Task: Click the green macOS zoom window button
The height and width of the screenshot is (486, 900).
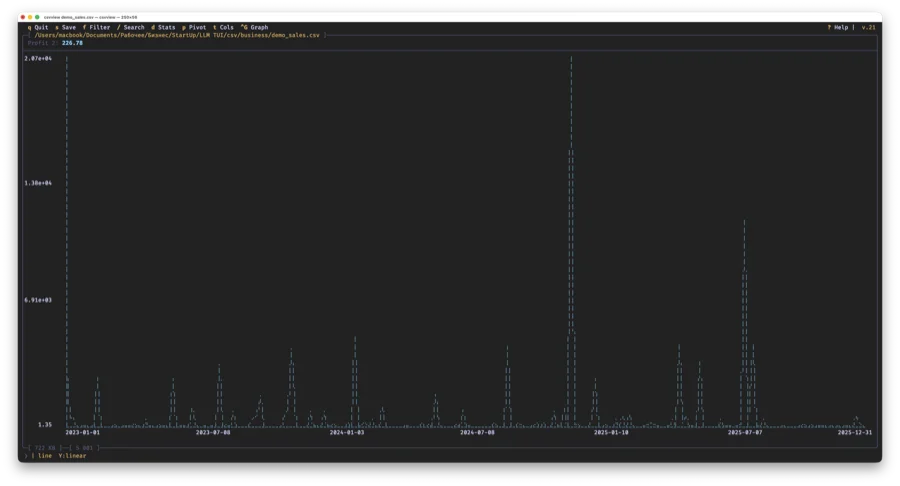Action: pos(38,17)
